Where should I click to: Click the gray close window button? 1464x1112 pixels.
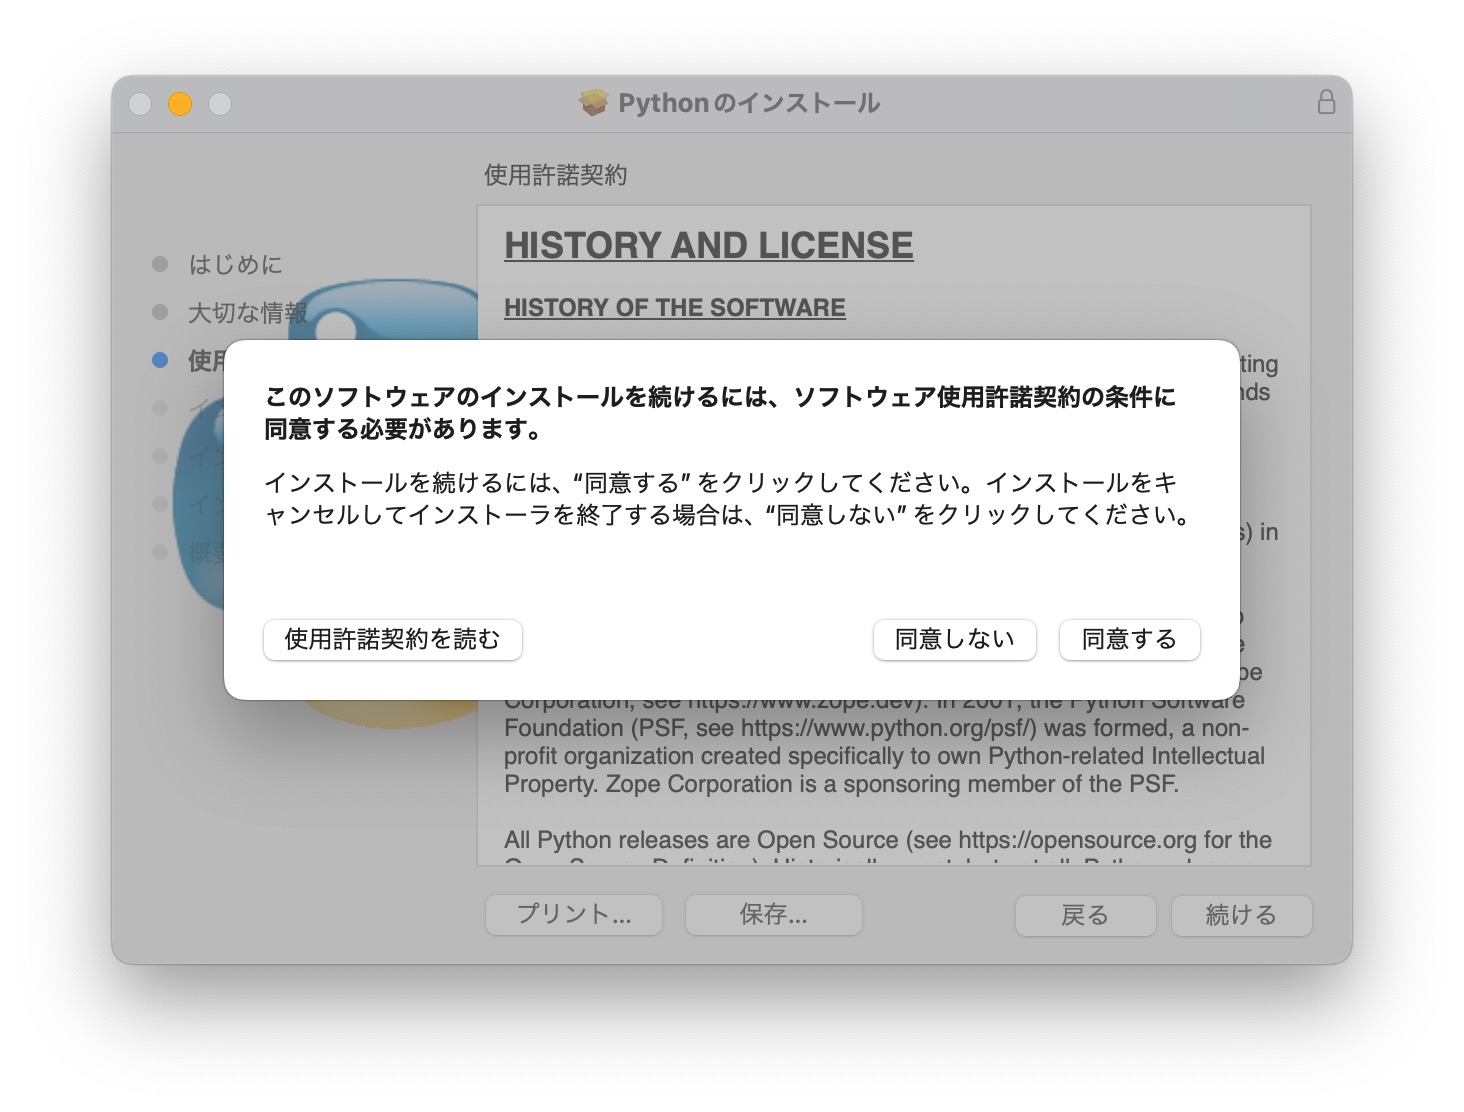(x=140, y=104)
